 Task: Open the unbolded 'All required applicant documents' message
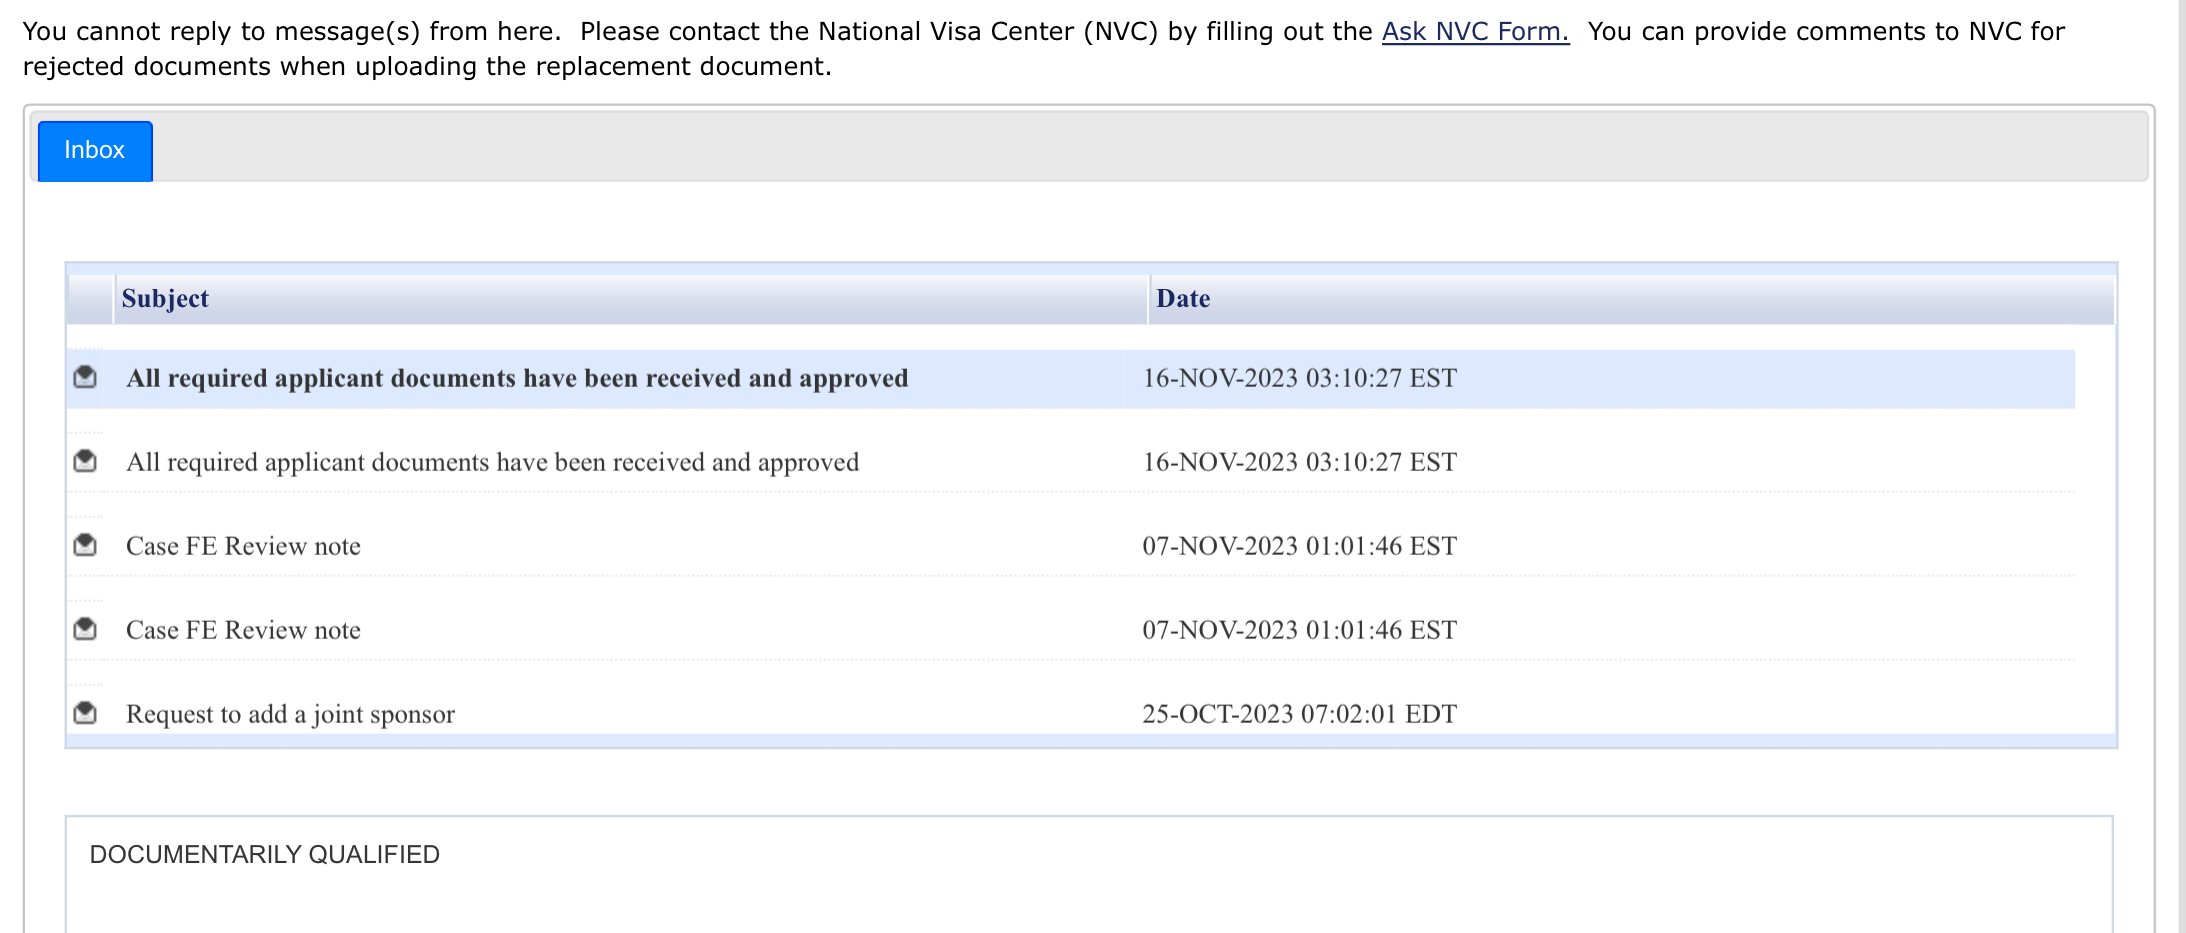(492, 463)
